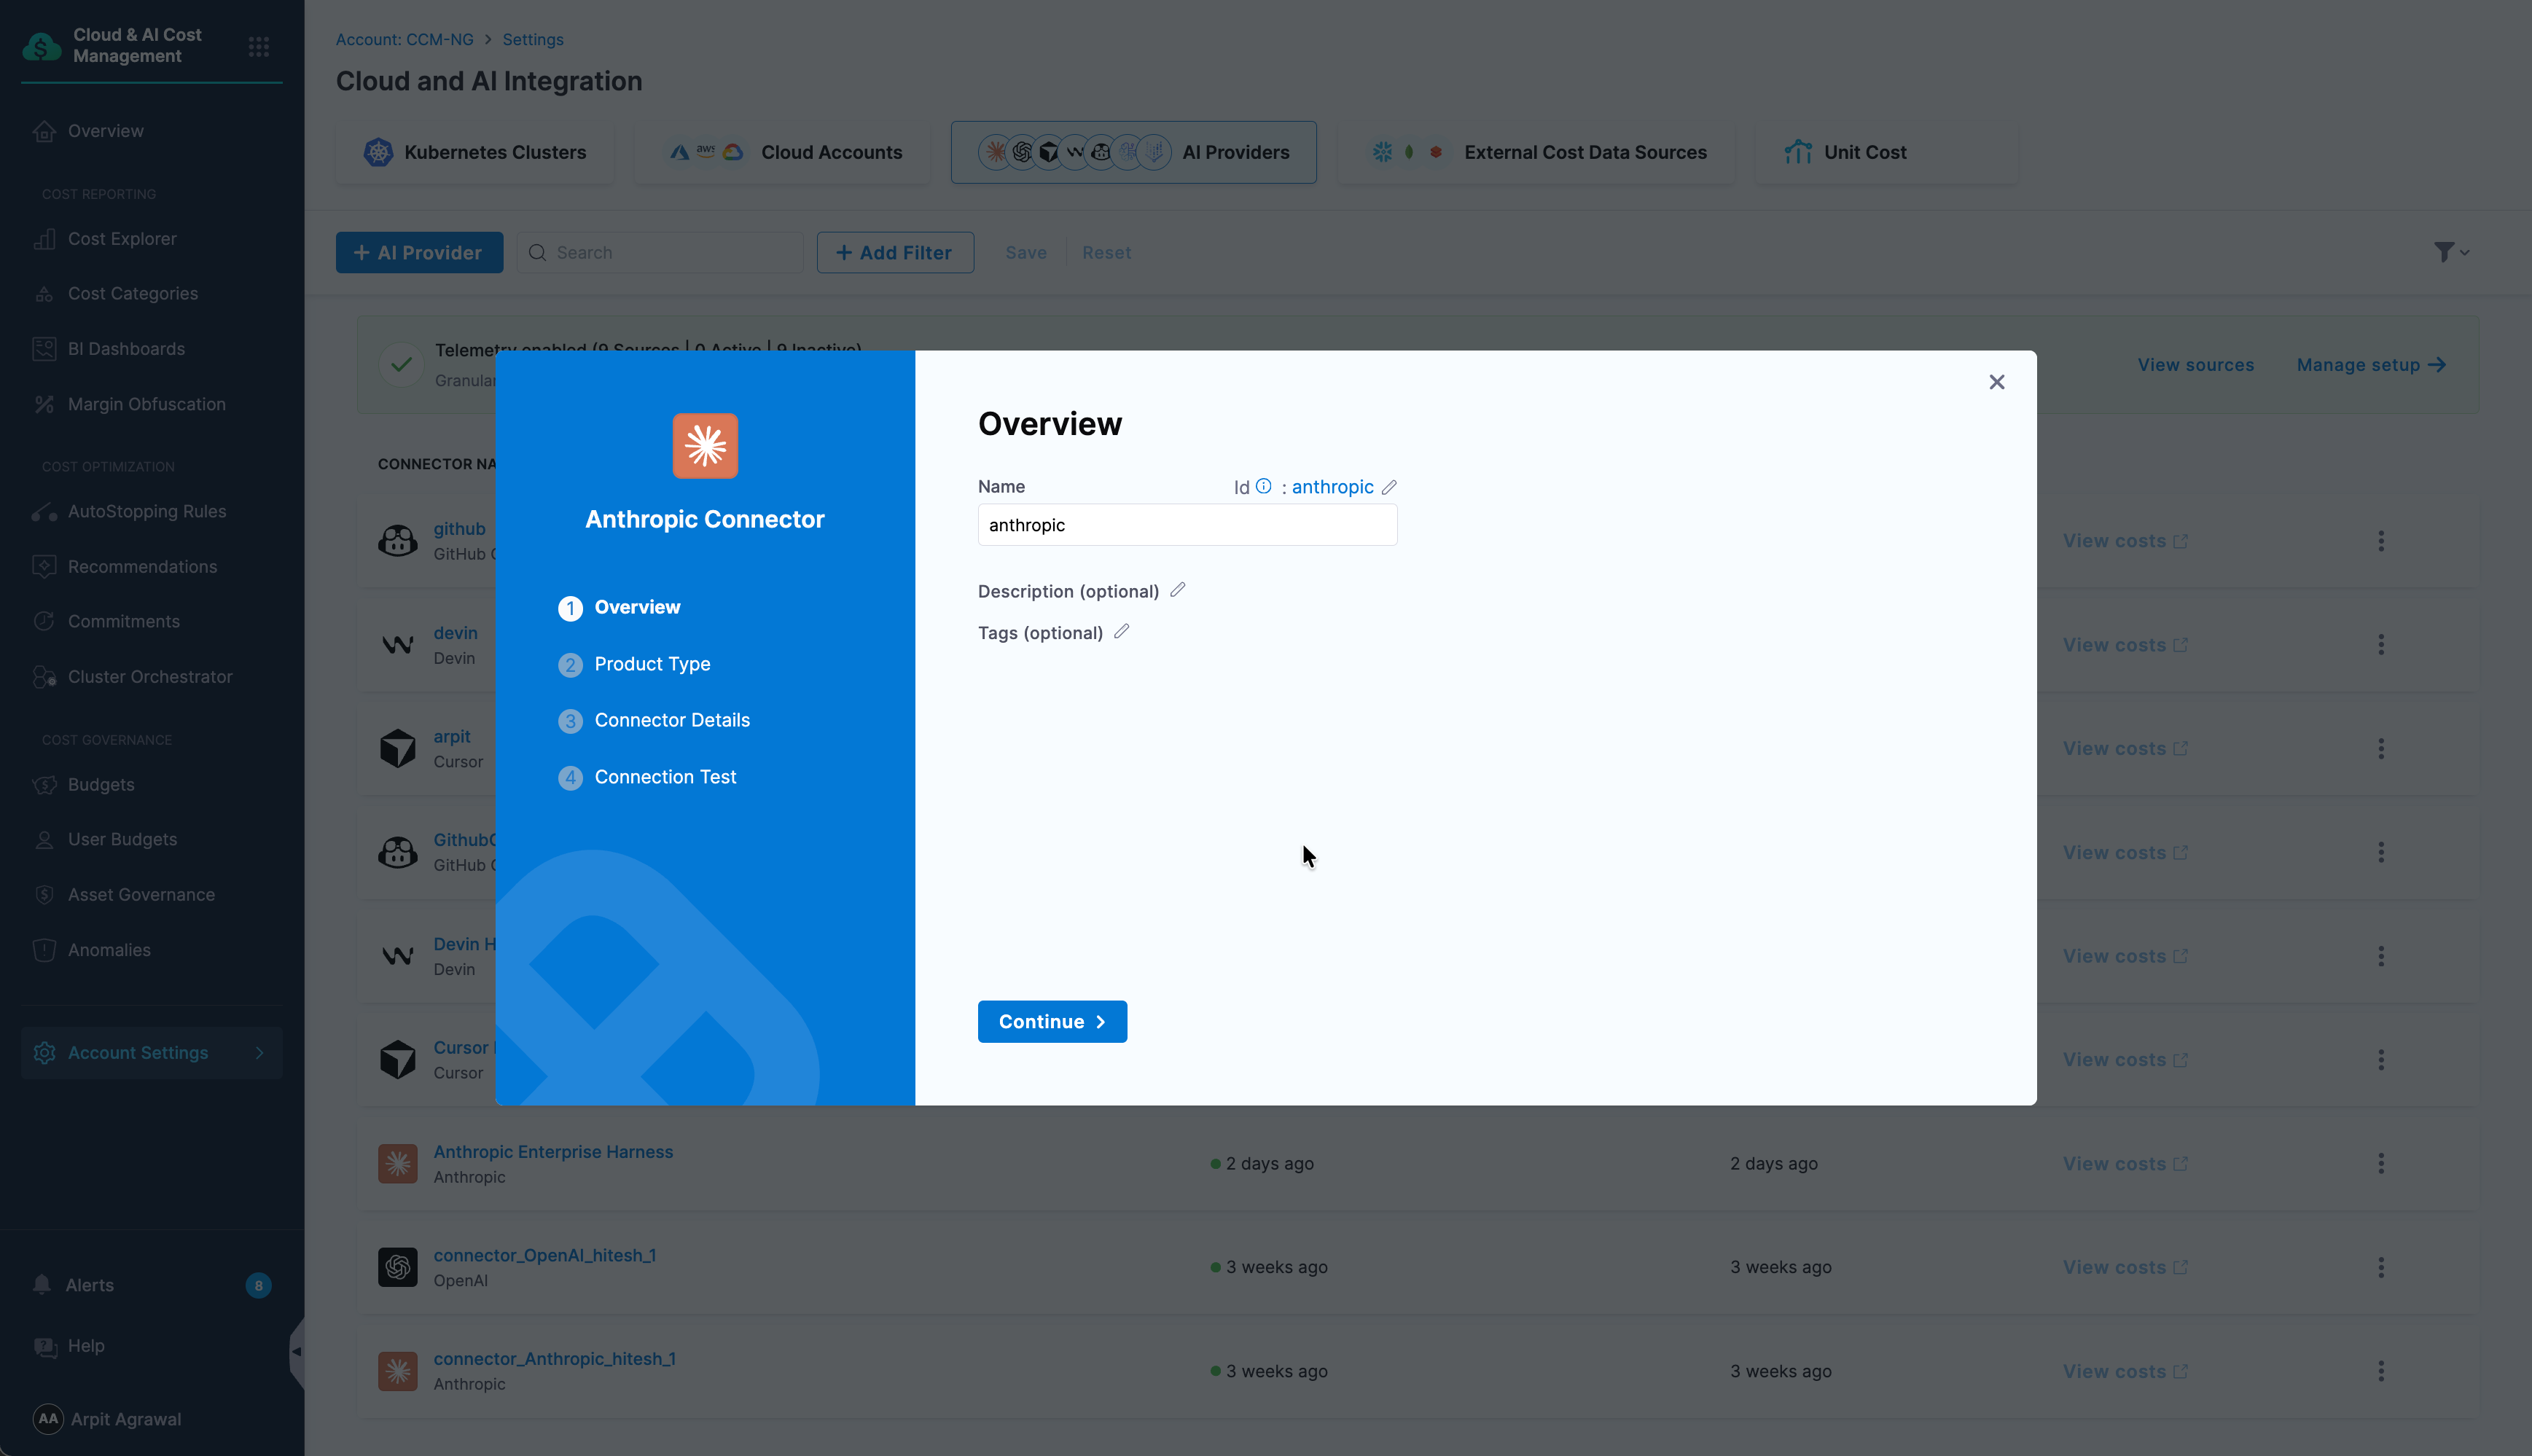Open connector_Anthropic_hitesh_1 connector
The height and width of the screenshot is (1456, 2532).
coord(554,1359)
